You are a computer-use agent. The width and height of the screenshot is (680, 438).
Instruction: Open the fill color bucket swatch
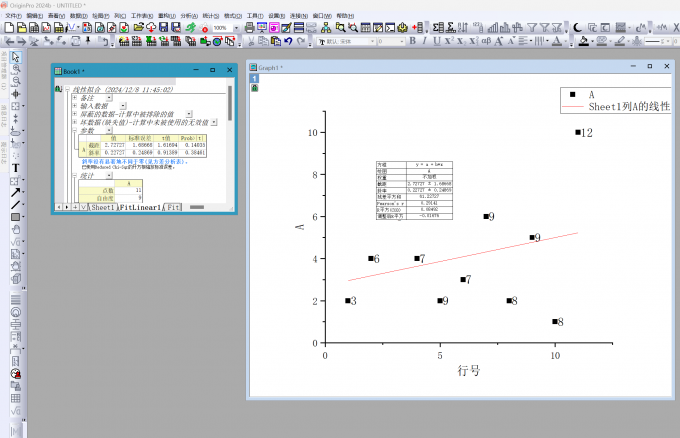[584, 41]
